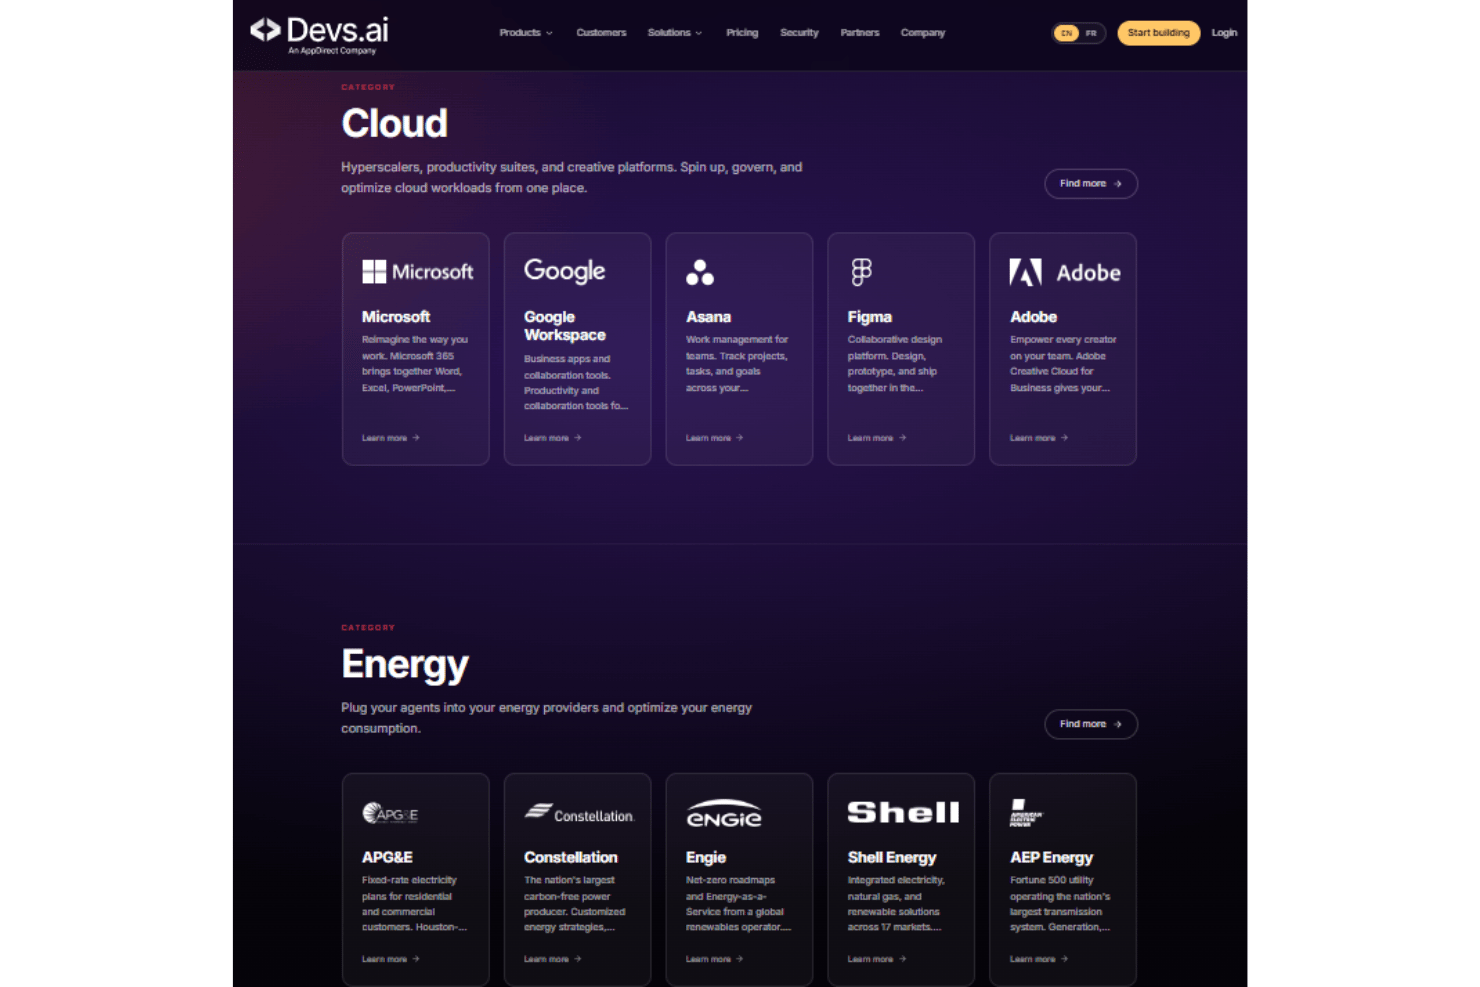Click Find more in Energy section
The width and height of the screenshot is (1480, 987).
coord(1091,724)
